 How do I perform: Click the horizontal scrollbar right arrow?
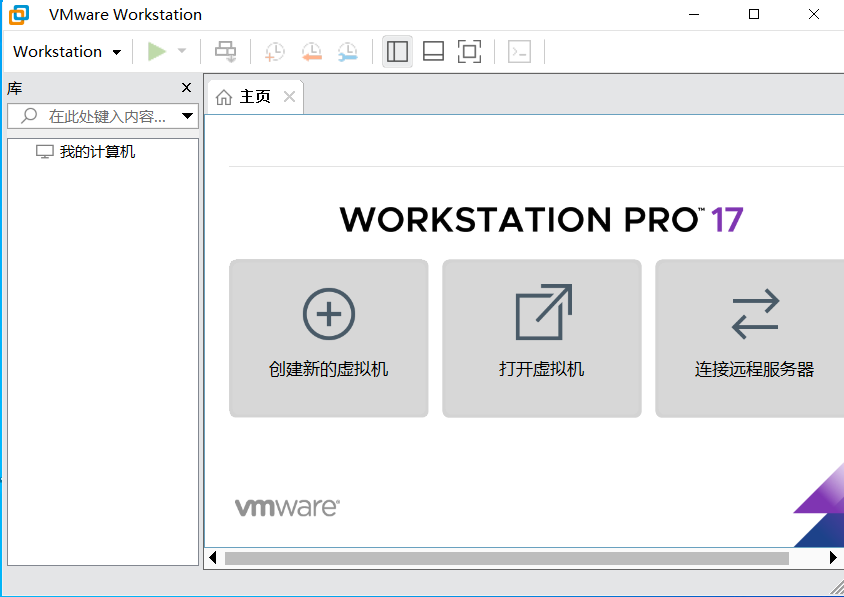833,558
